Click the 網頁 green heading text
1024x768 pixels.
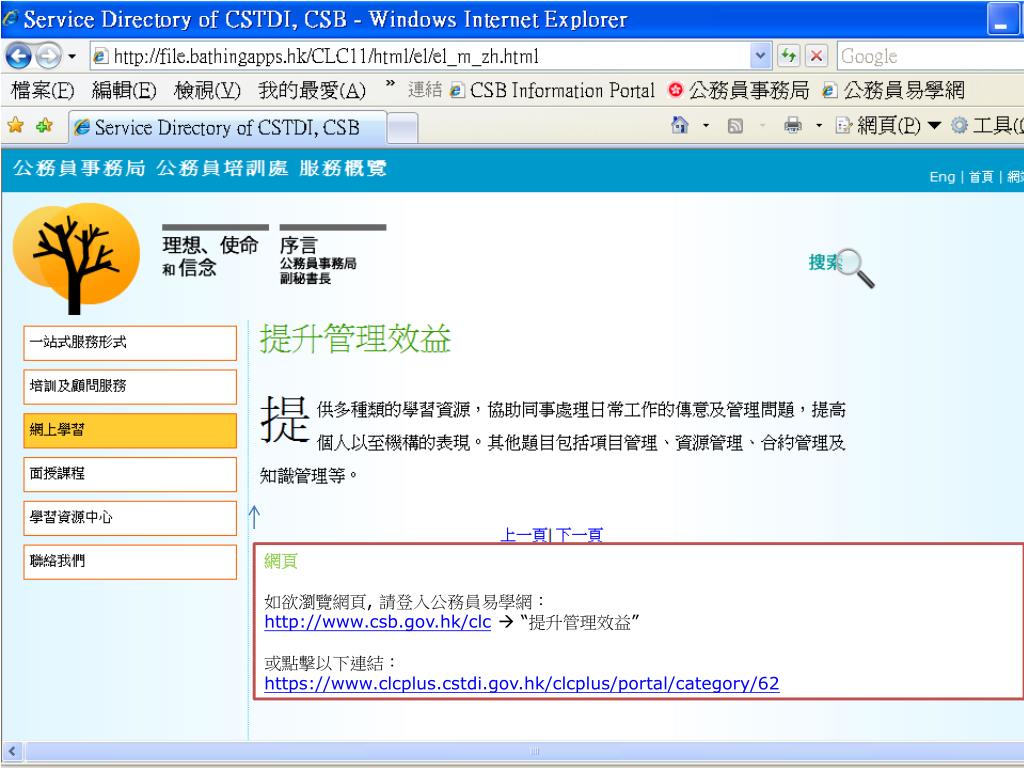pos(281,561)
